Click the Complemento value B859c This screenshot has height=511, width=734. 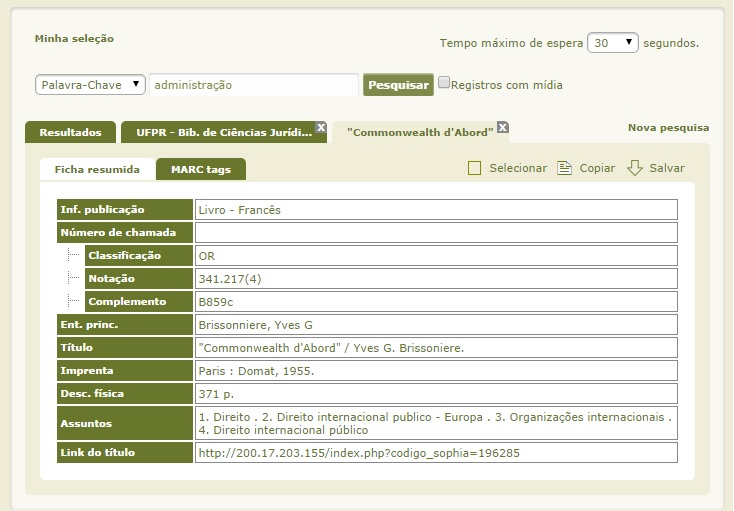click(215, 302)
